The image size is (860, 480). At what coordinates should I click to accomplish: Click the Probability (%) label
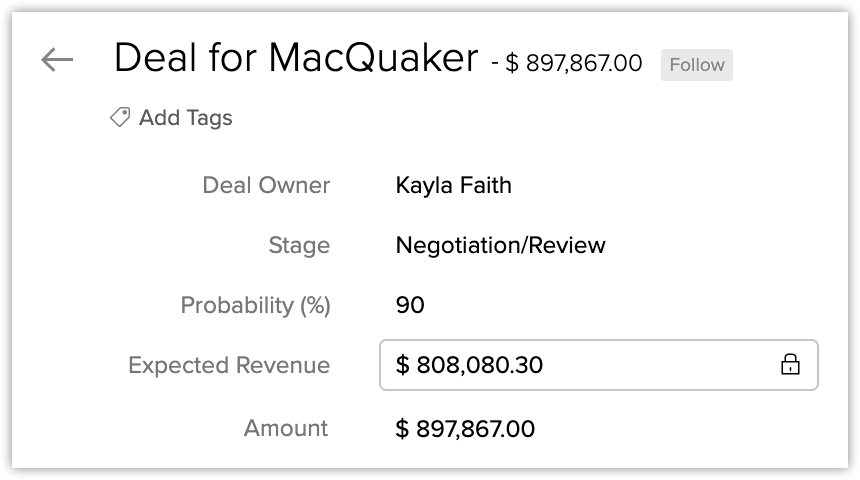255,305
